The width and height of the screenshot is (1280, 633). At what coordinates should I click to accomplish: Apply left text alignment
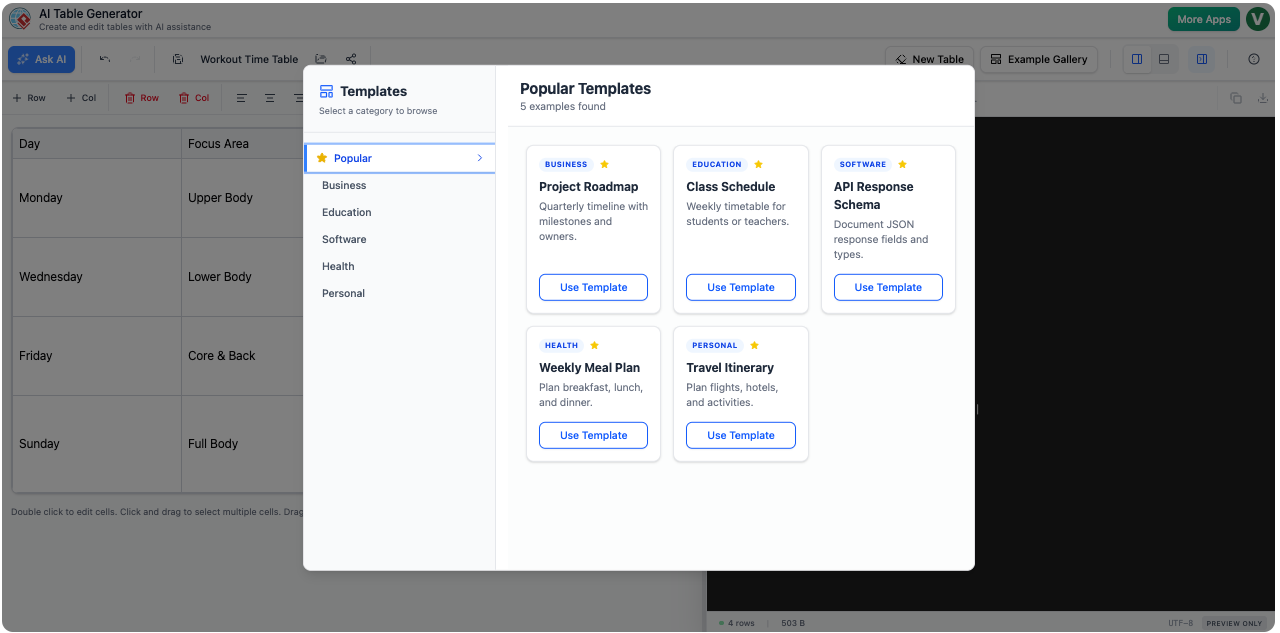(x=241, y=97)
